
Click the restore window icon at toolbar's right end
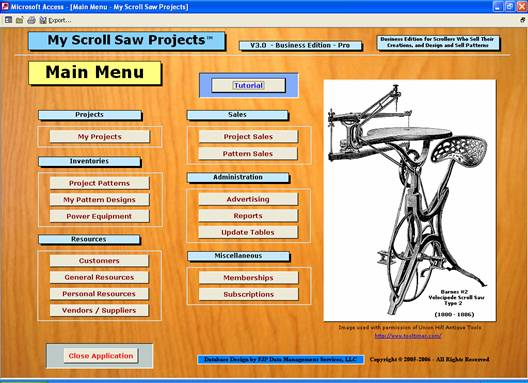pos(523,20)
